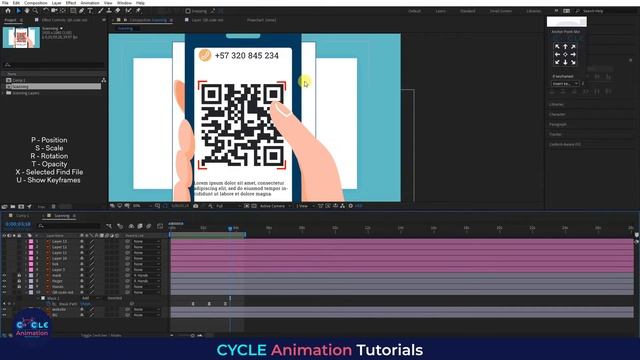Hide the BG layer eye
Viewport: 640px width, 360px height.
4,315
